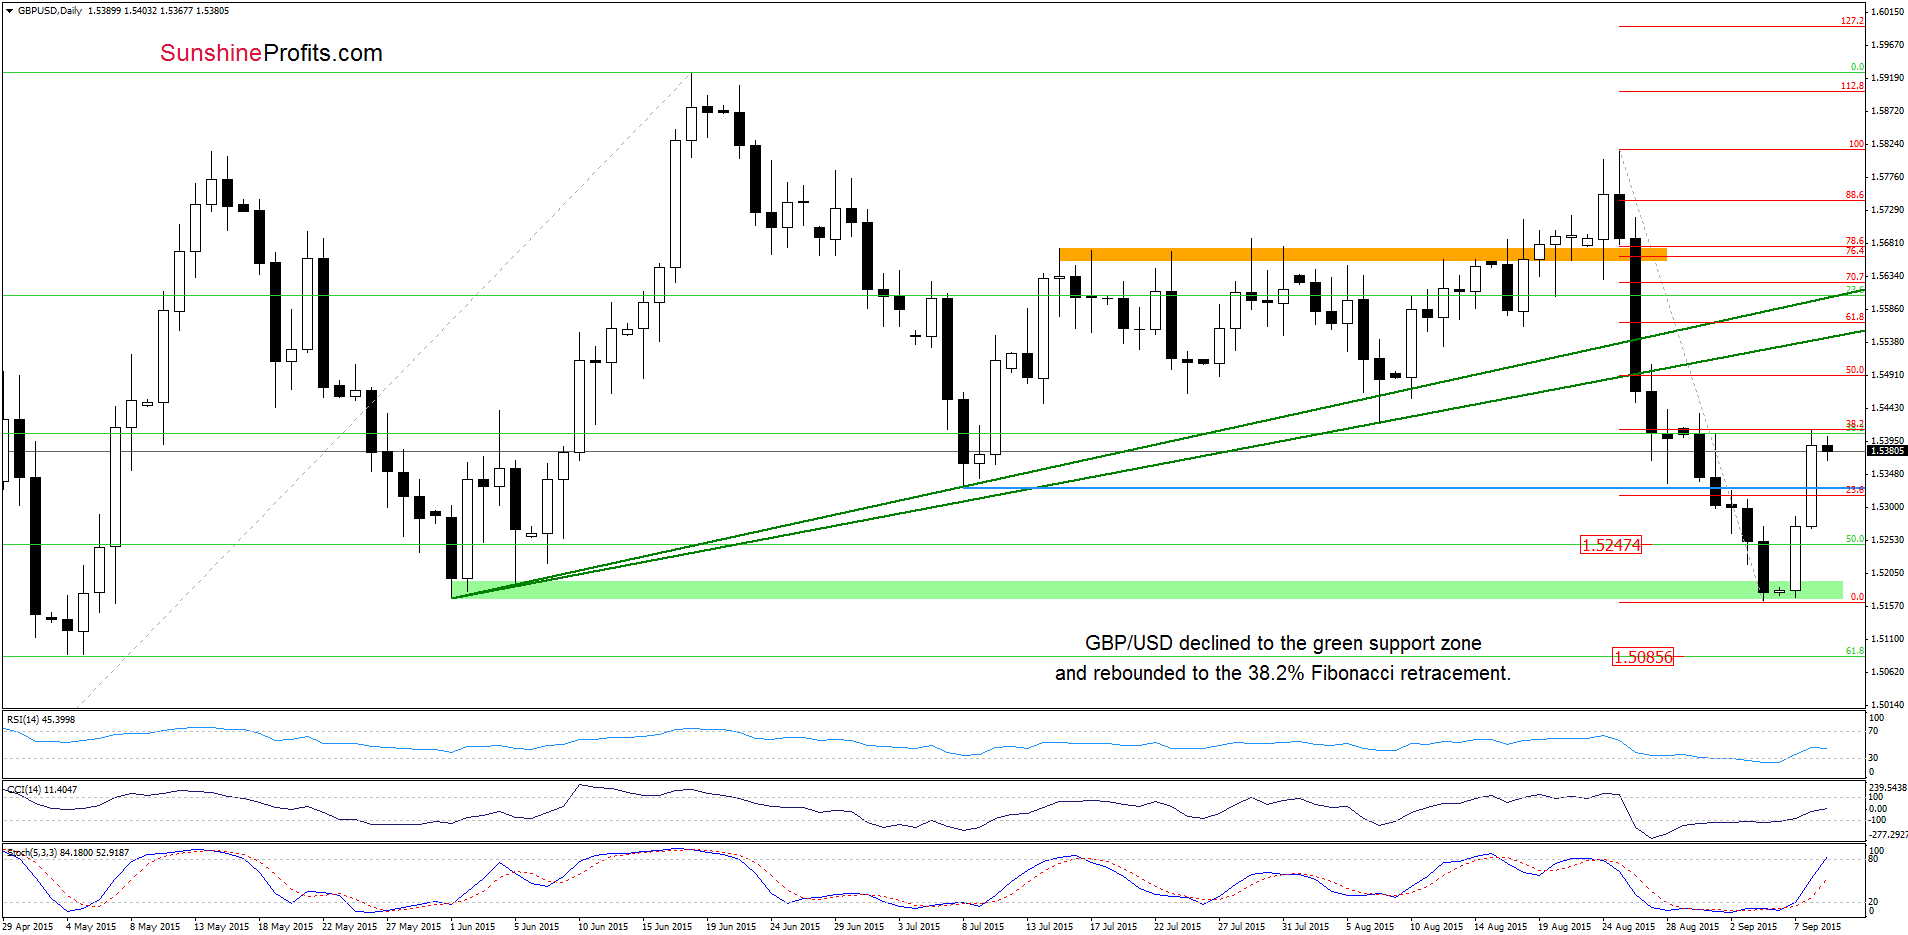Click the 127.2 Fibonacci extension label
The width and height of the screenshot is (1908, 935).
(1852, 21)
